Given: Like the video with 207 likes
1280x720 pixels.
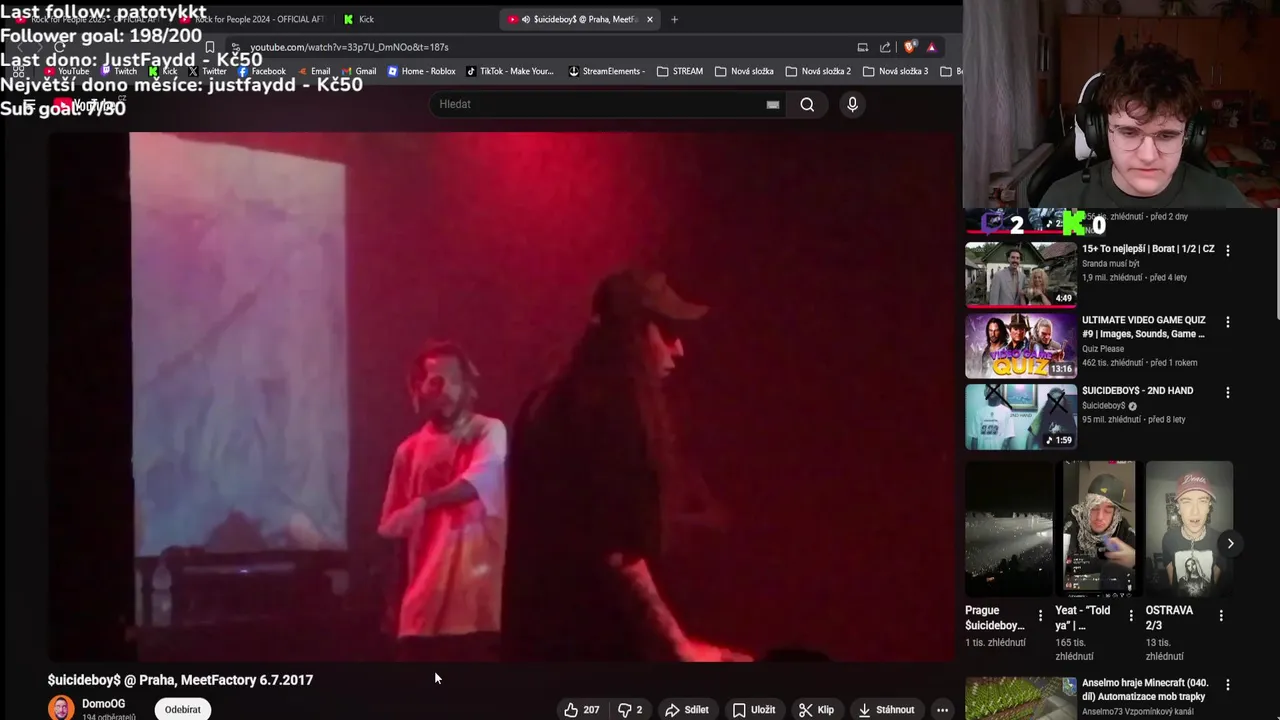Looking at the screenshot, I should pos(581,710).
